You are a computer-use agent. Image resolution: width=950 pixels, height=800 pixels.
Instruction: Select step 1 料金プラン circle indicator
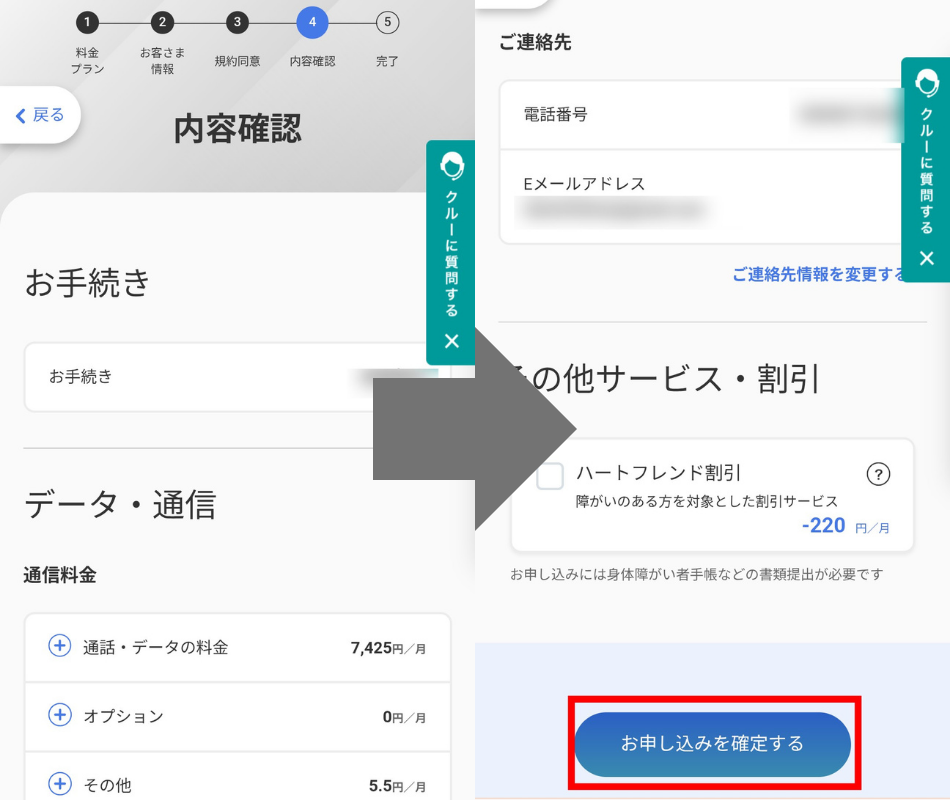click(x=88, y=20)
